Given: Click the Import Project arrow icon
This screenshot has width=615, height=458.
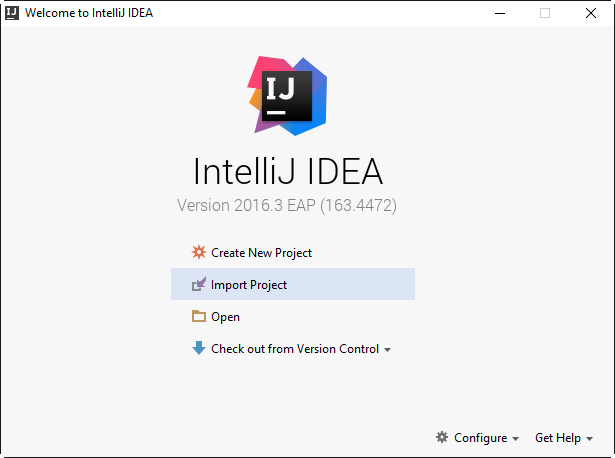Looking at the screenshot, I should coord(198,285).
